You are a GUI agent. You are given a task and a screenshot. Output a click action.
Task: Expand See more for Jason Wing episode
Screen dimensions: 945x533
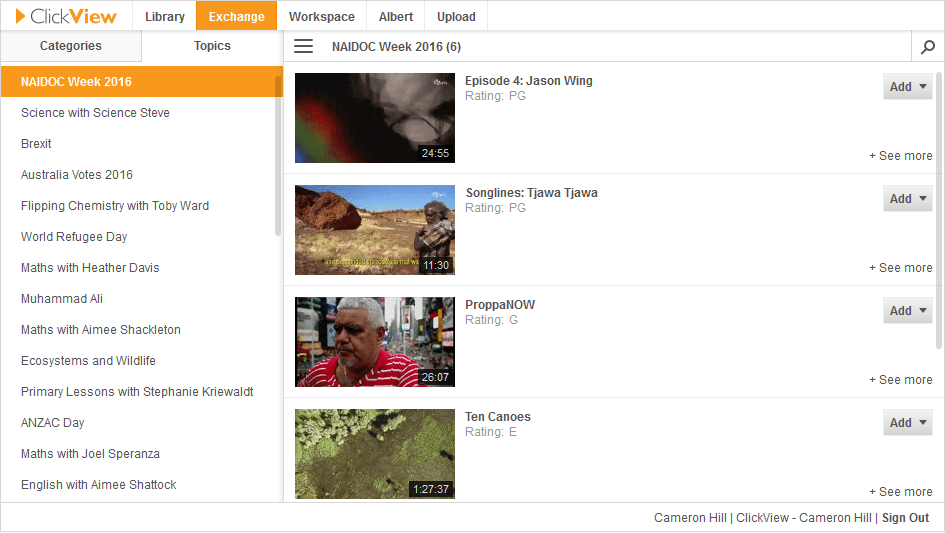click(x=900, y=156)
